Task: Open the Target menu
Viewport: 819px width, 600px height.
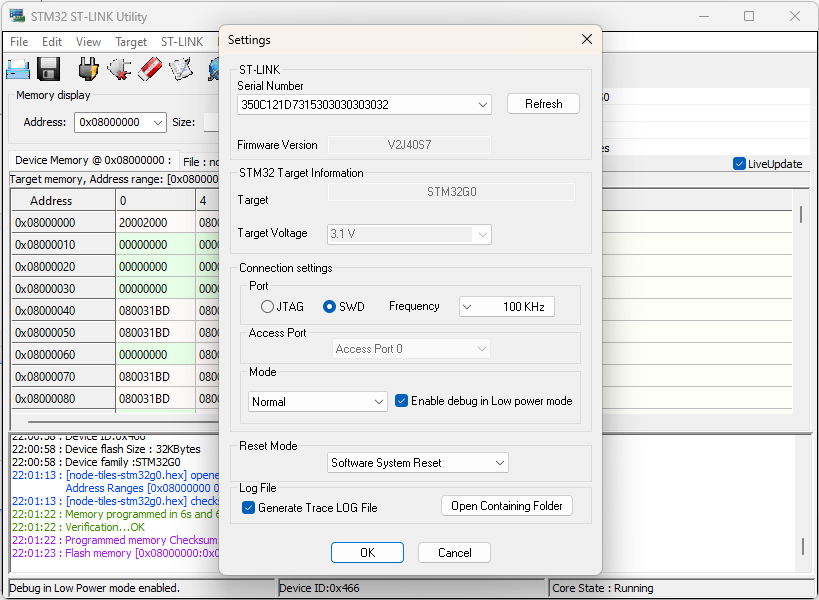Action: coord(131,42)
